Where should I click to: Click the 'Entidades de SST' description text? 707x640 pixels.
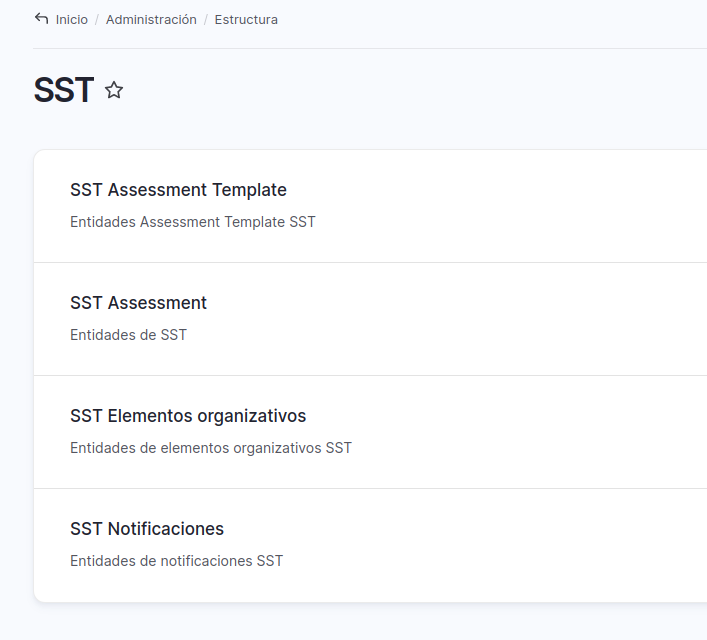pos(128,335)
